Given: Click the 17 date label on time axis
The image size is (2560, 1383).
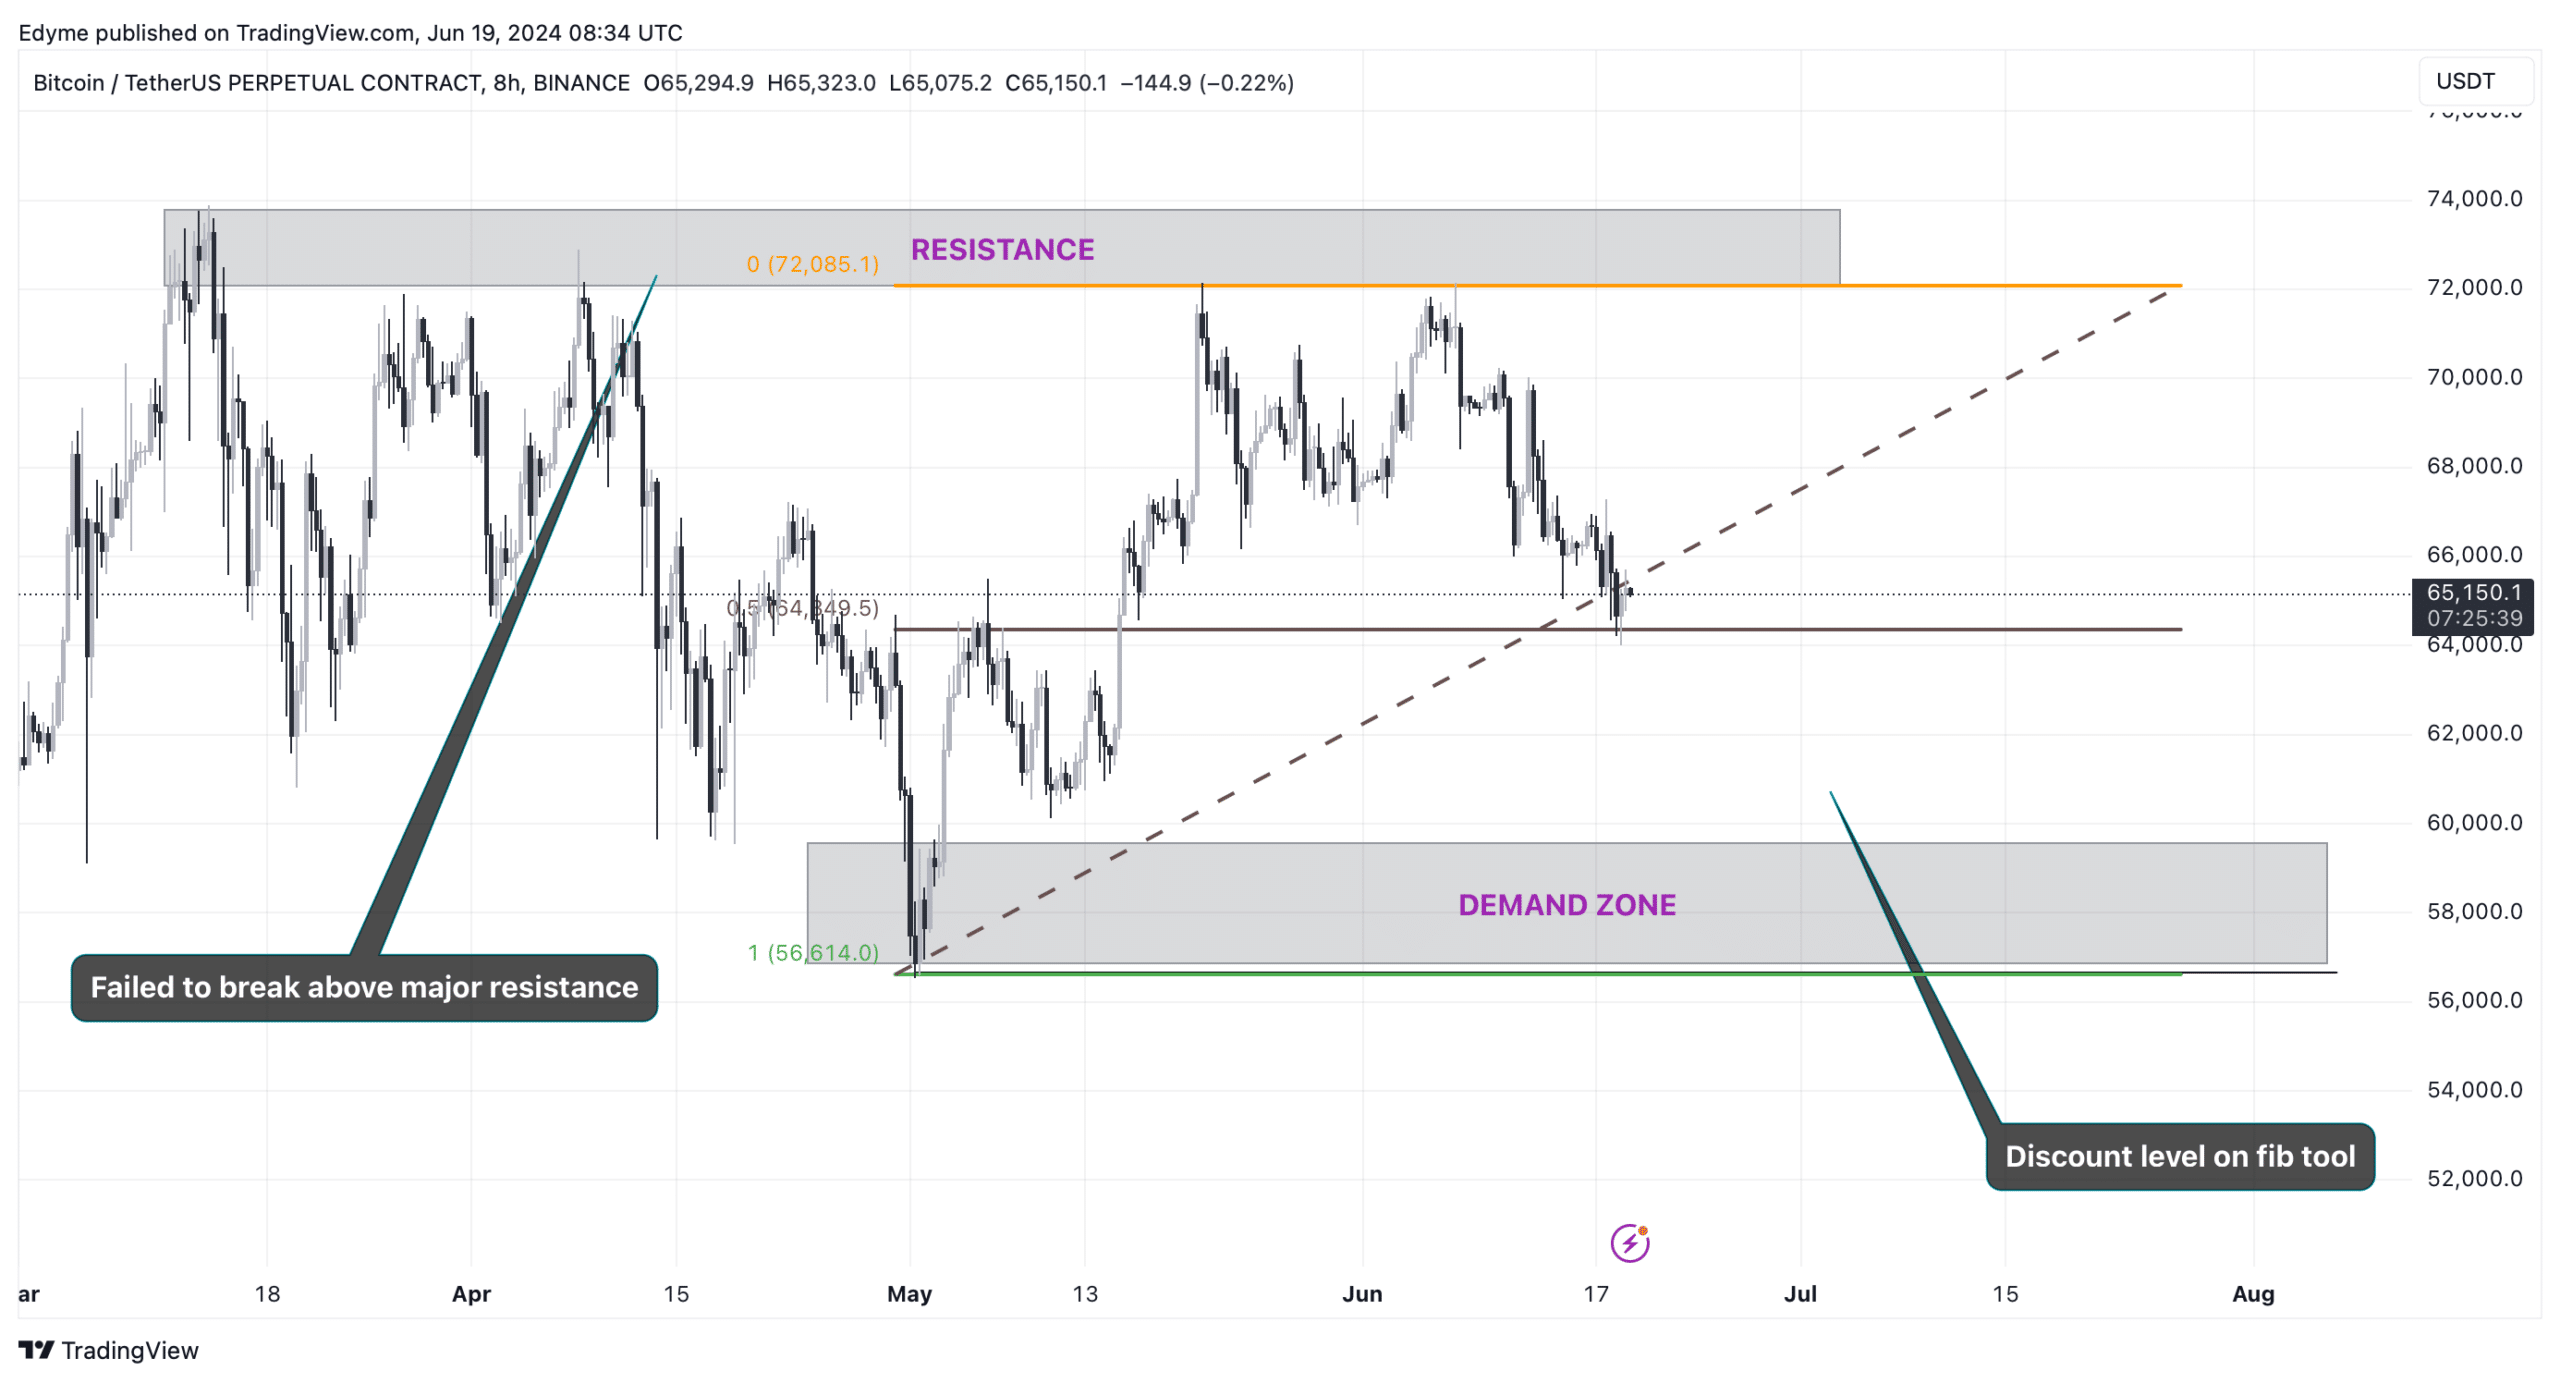Looking at the screenshot, I should pyautogui.click(x=1596, y=1294).
